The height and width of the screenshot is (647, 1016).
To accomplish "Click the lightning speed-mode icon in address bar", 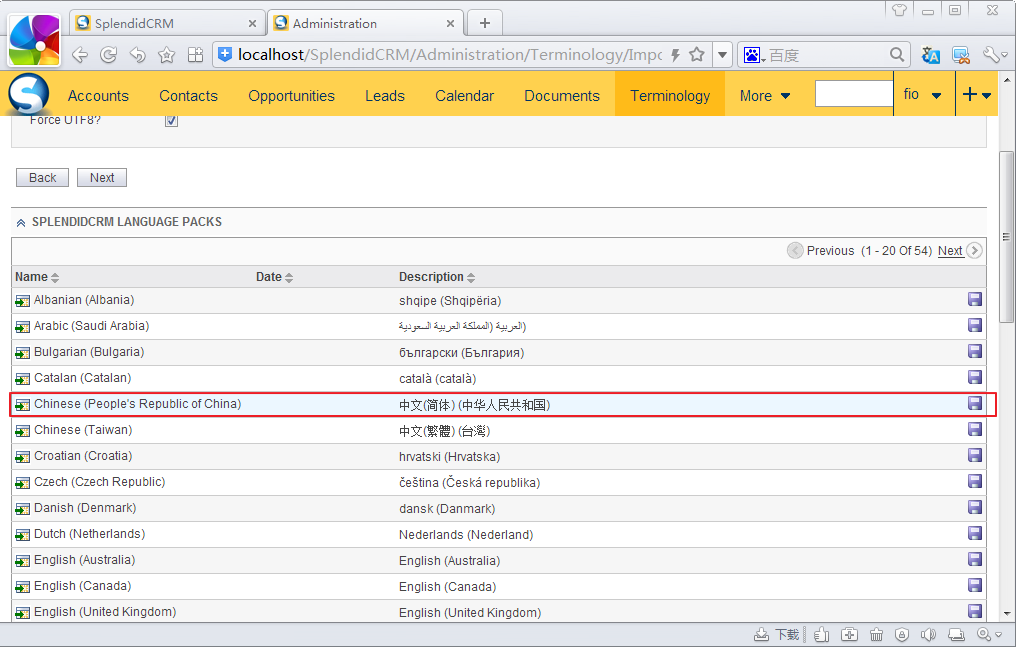I will pyautogui.click(x=675, y=55).
